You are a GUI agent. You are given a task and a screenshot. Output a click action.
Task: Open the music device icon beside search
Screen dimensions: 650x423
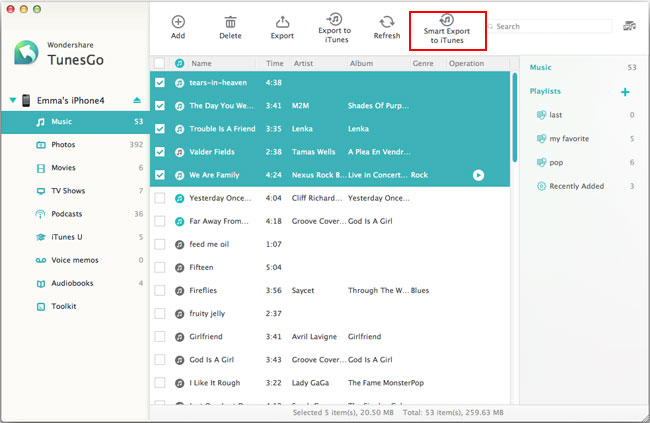(x=629, y=26)
